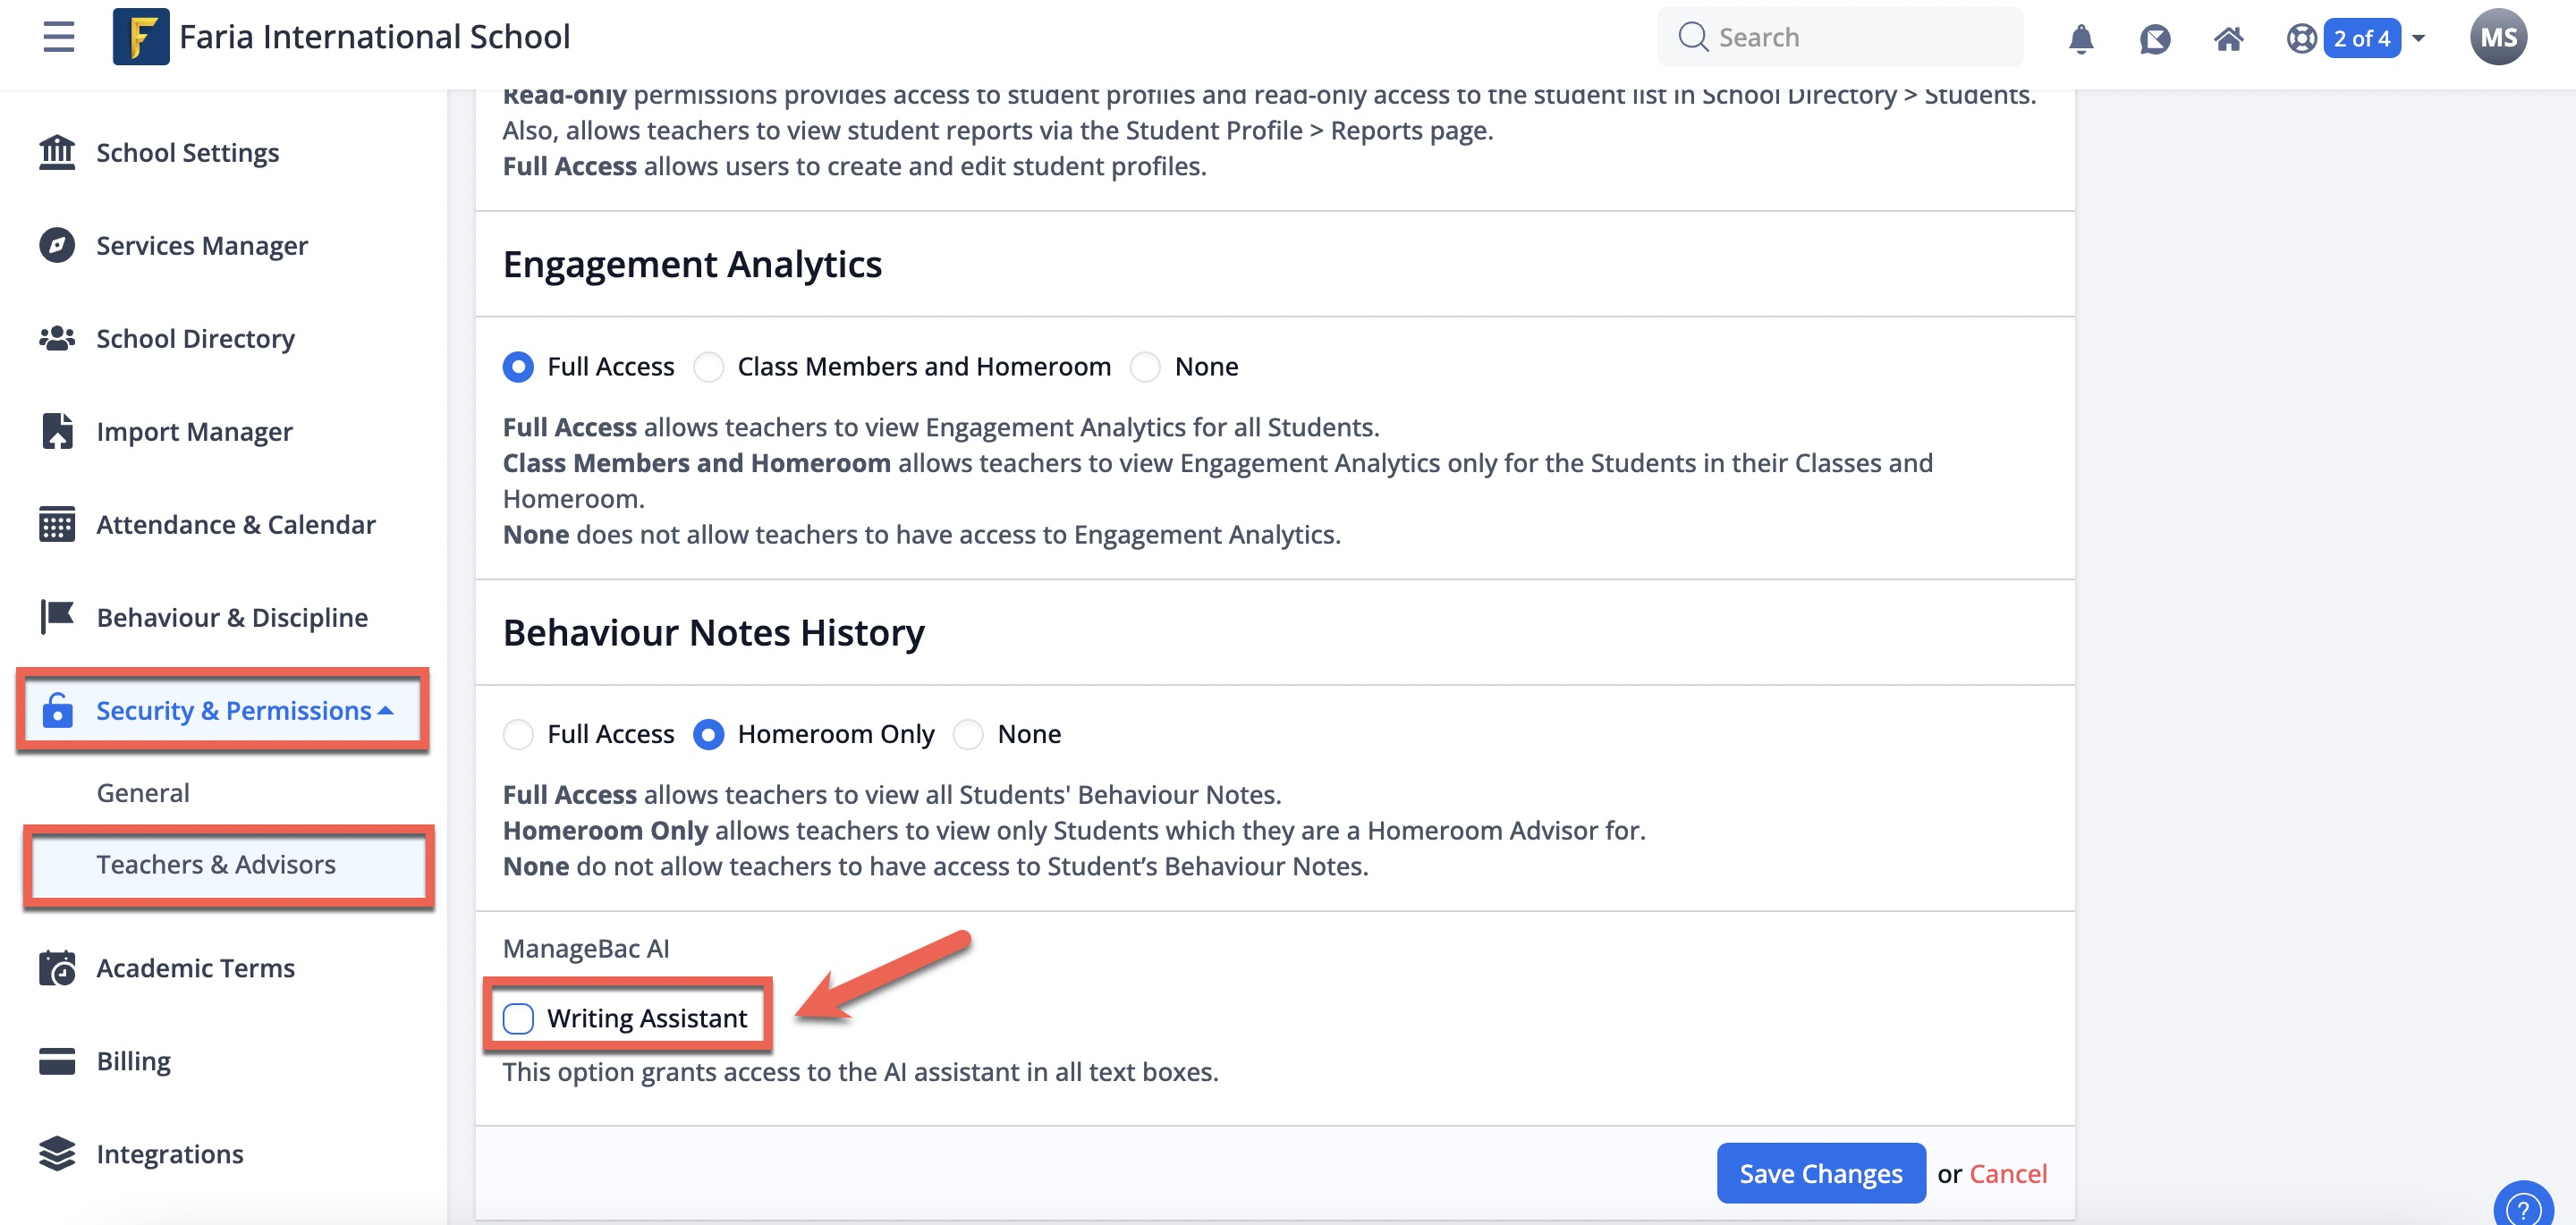Screen dimensions: 2576x1225
Task: Click the life-ring support icon
Action: click(2301, 39)
